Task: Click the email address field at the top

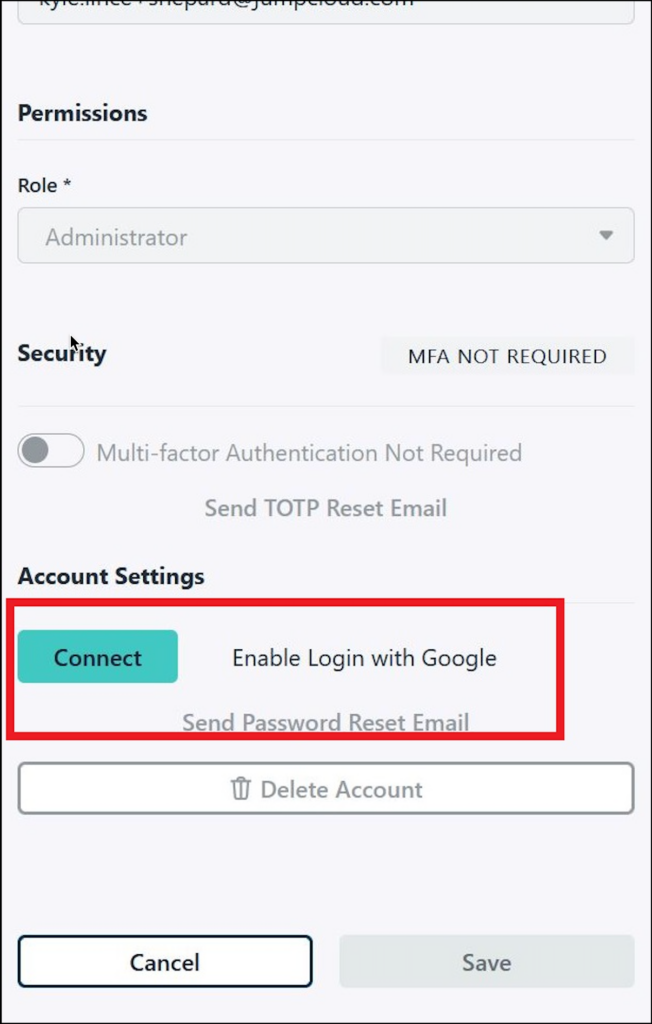Action: point(325,8)
